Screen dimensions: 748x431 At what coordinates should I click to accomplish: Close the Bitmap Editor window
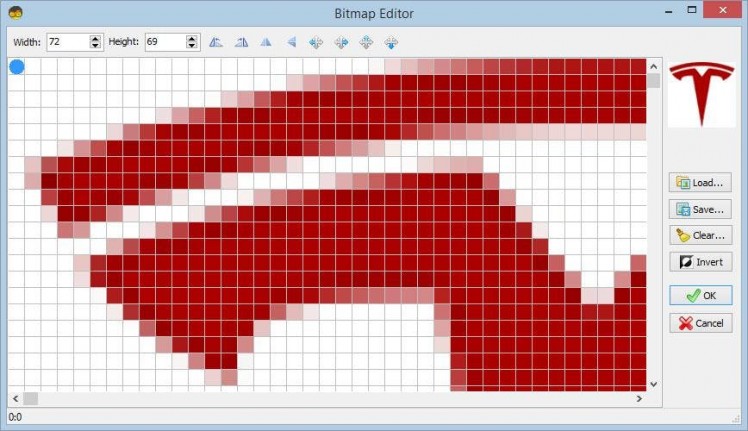pyautogui.click(x=722, y=10)
